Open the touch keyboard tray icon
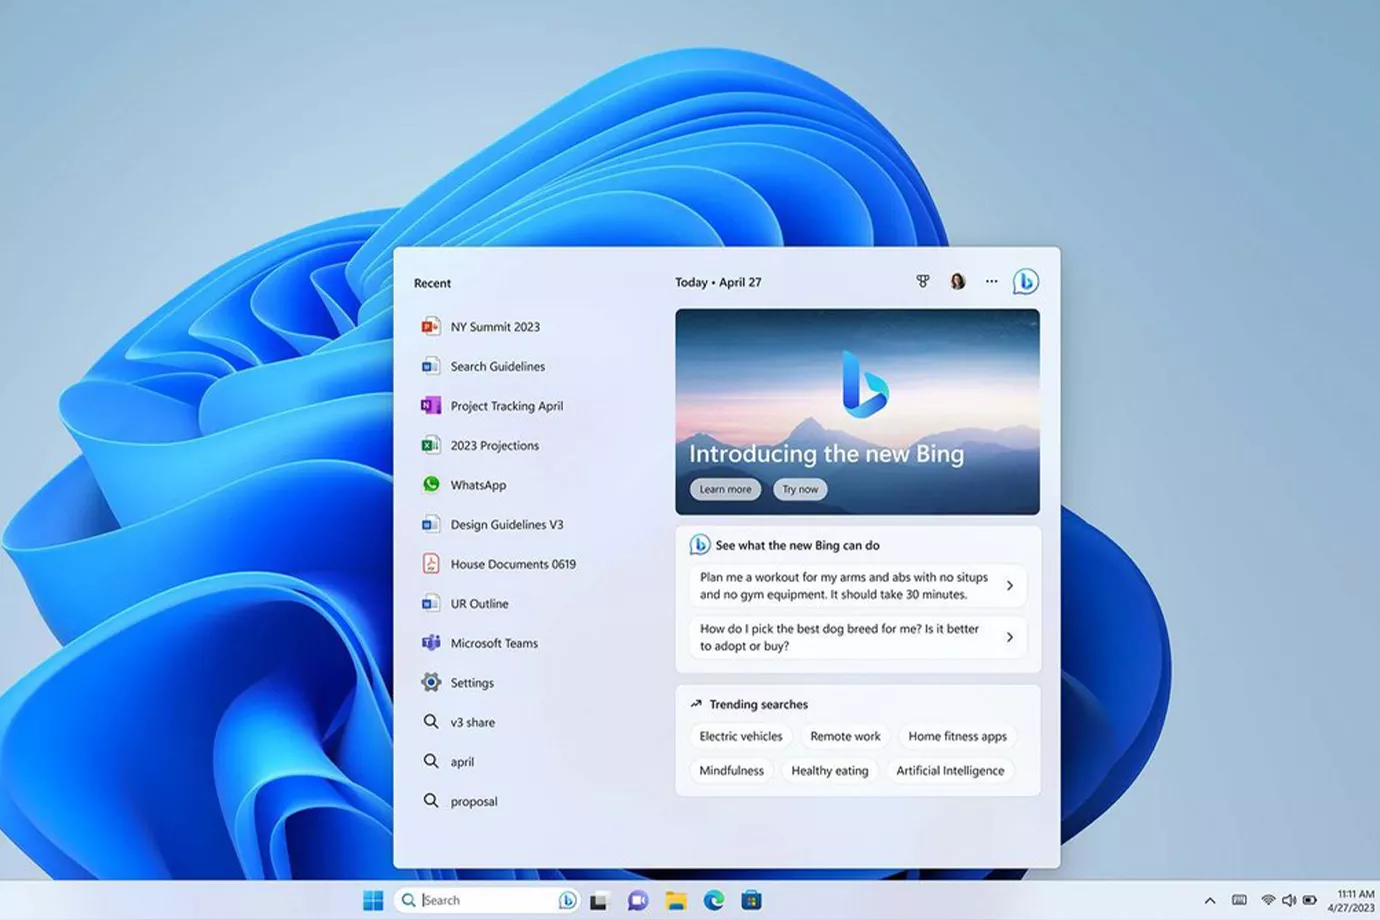Viewport: 1380px width, 920px height. pos(1239,900)
